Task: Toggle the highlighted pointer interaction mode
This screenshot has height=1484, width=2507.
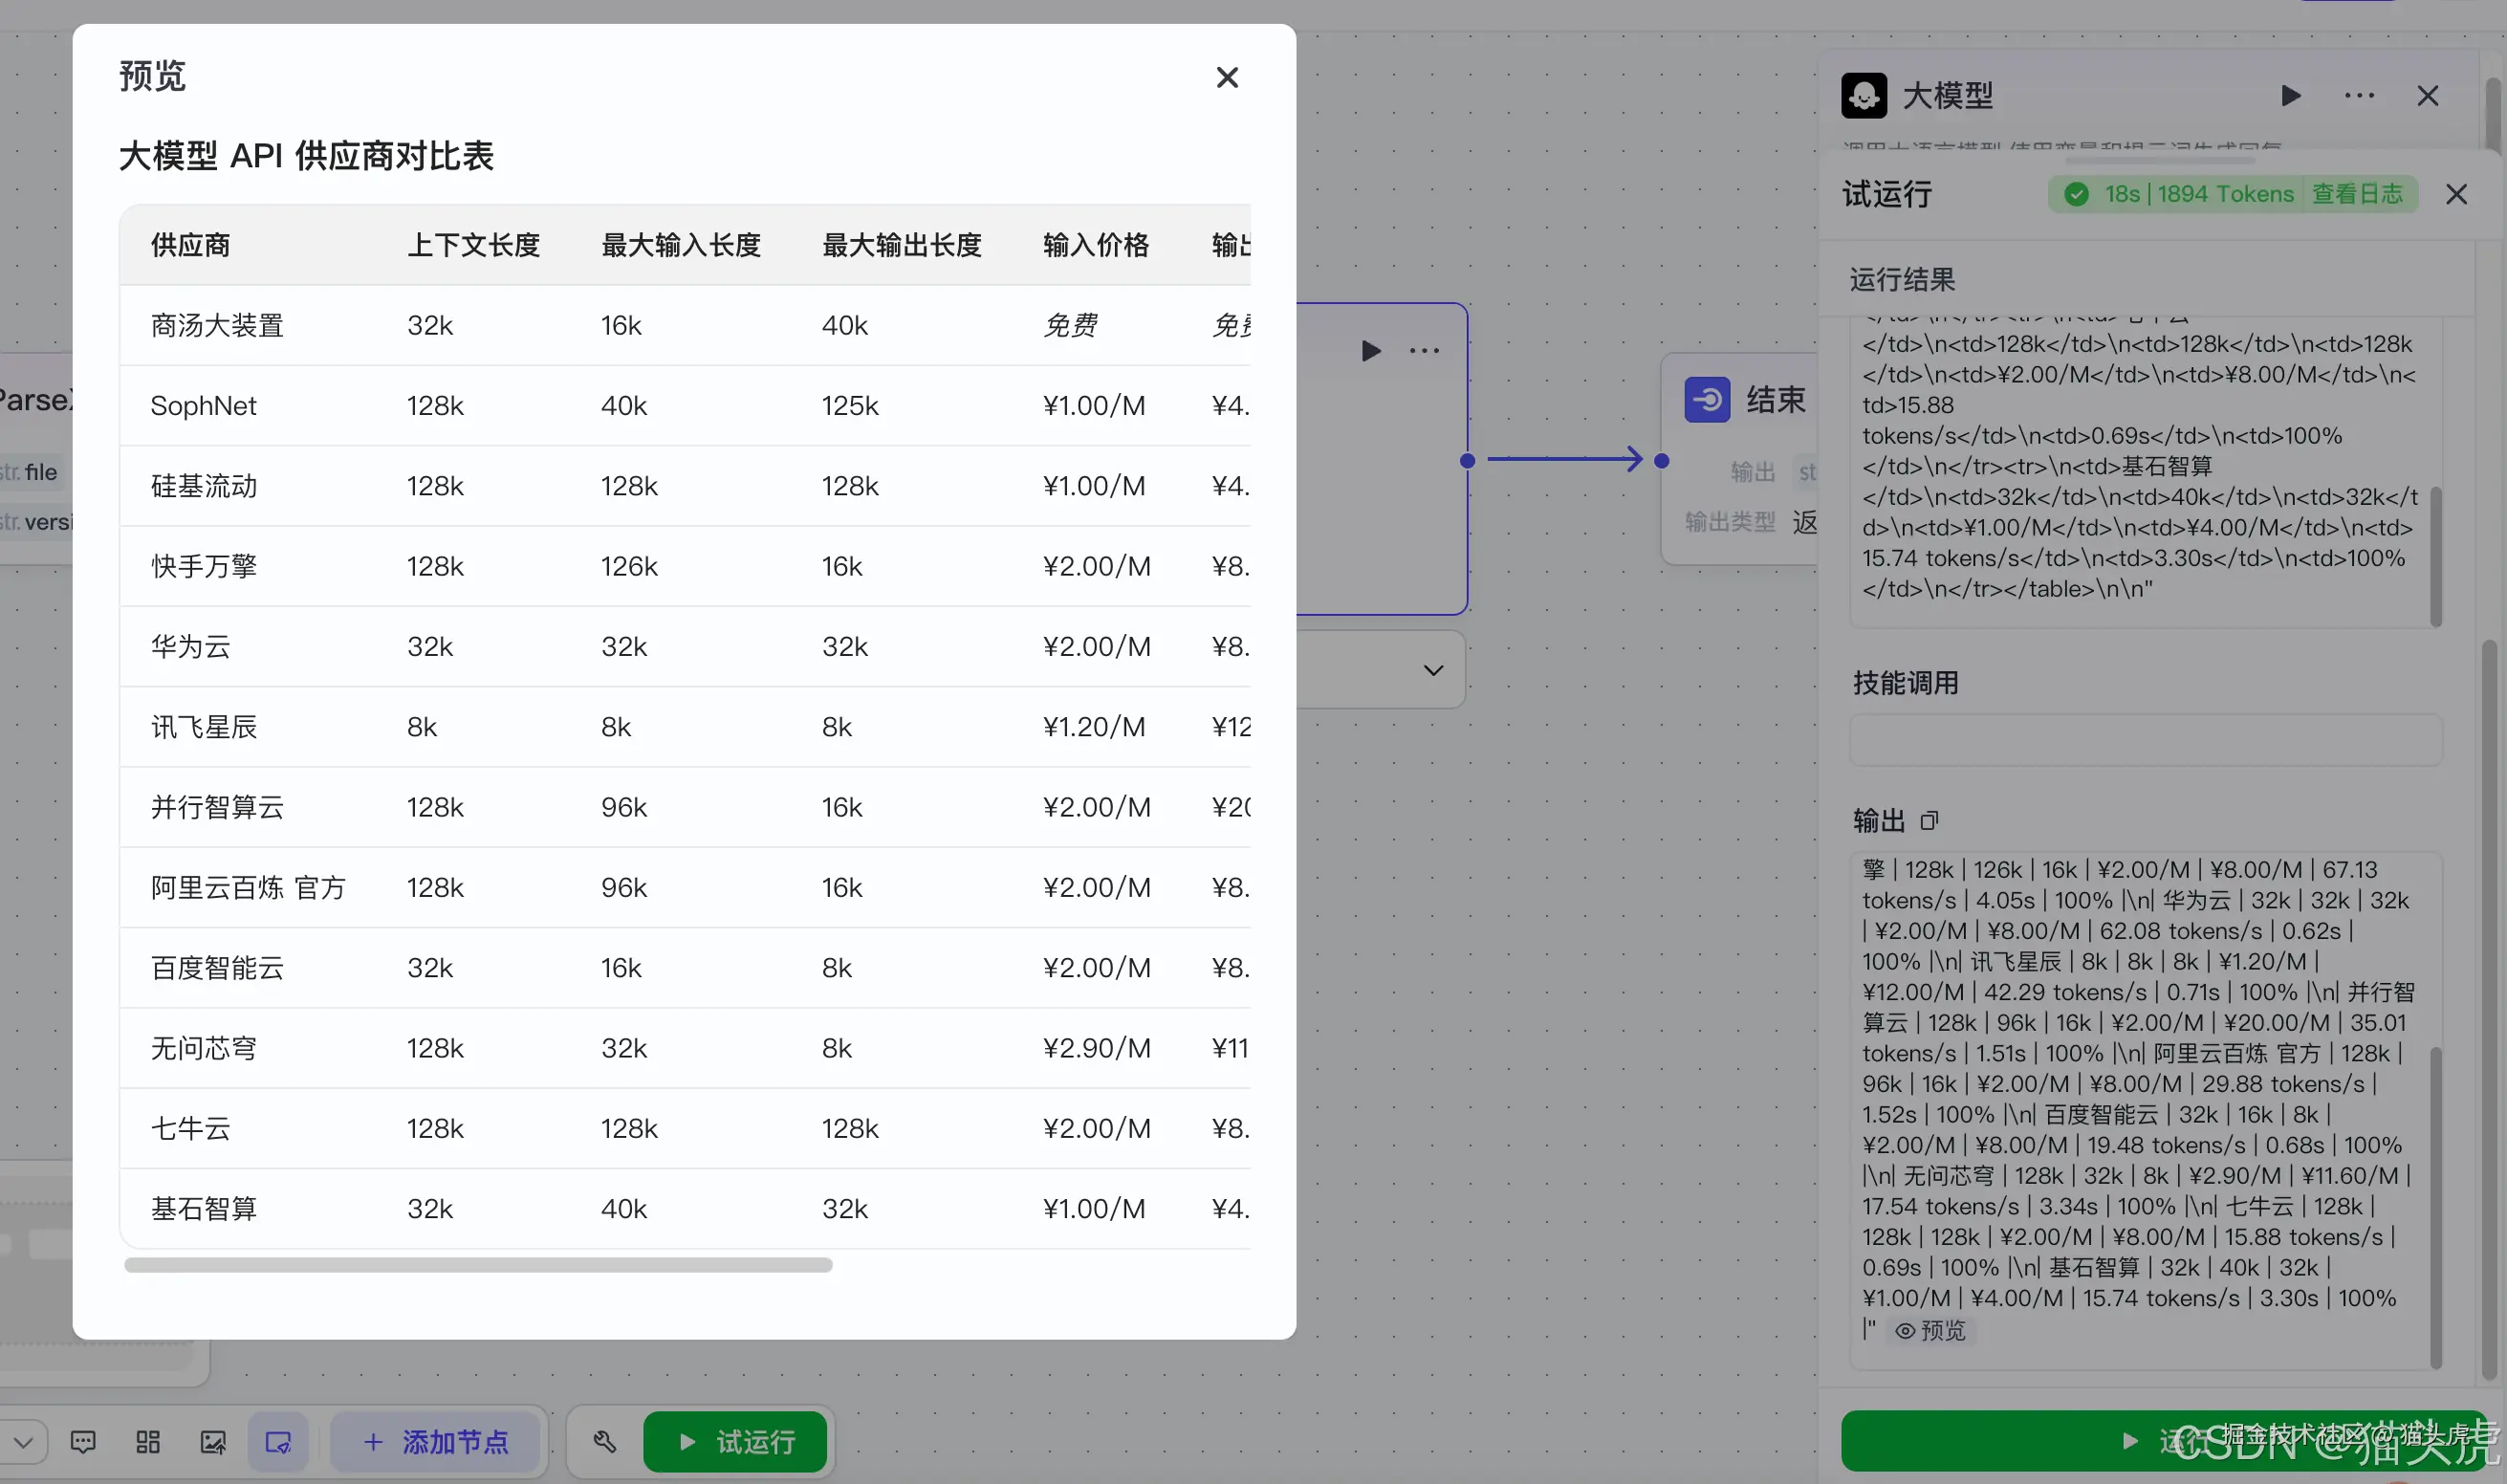Action: click(277, 1441)
